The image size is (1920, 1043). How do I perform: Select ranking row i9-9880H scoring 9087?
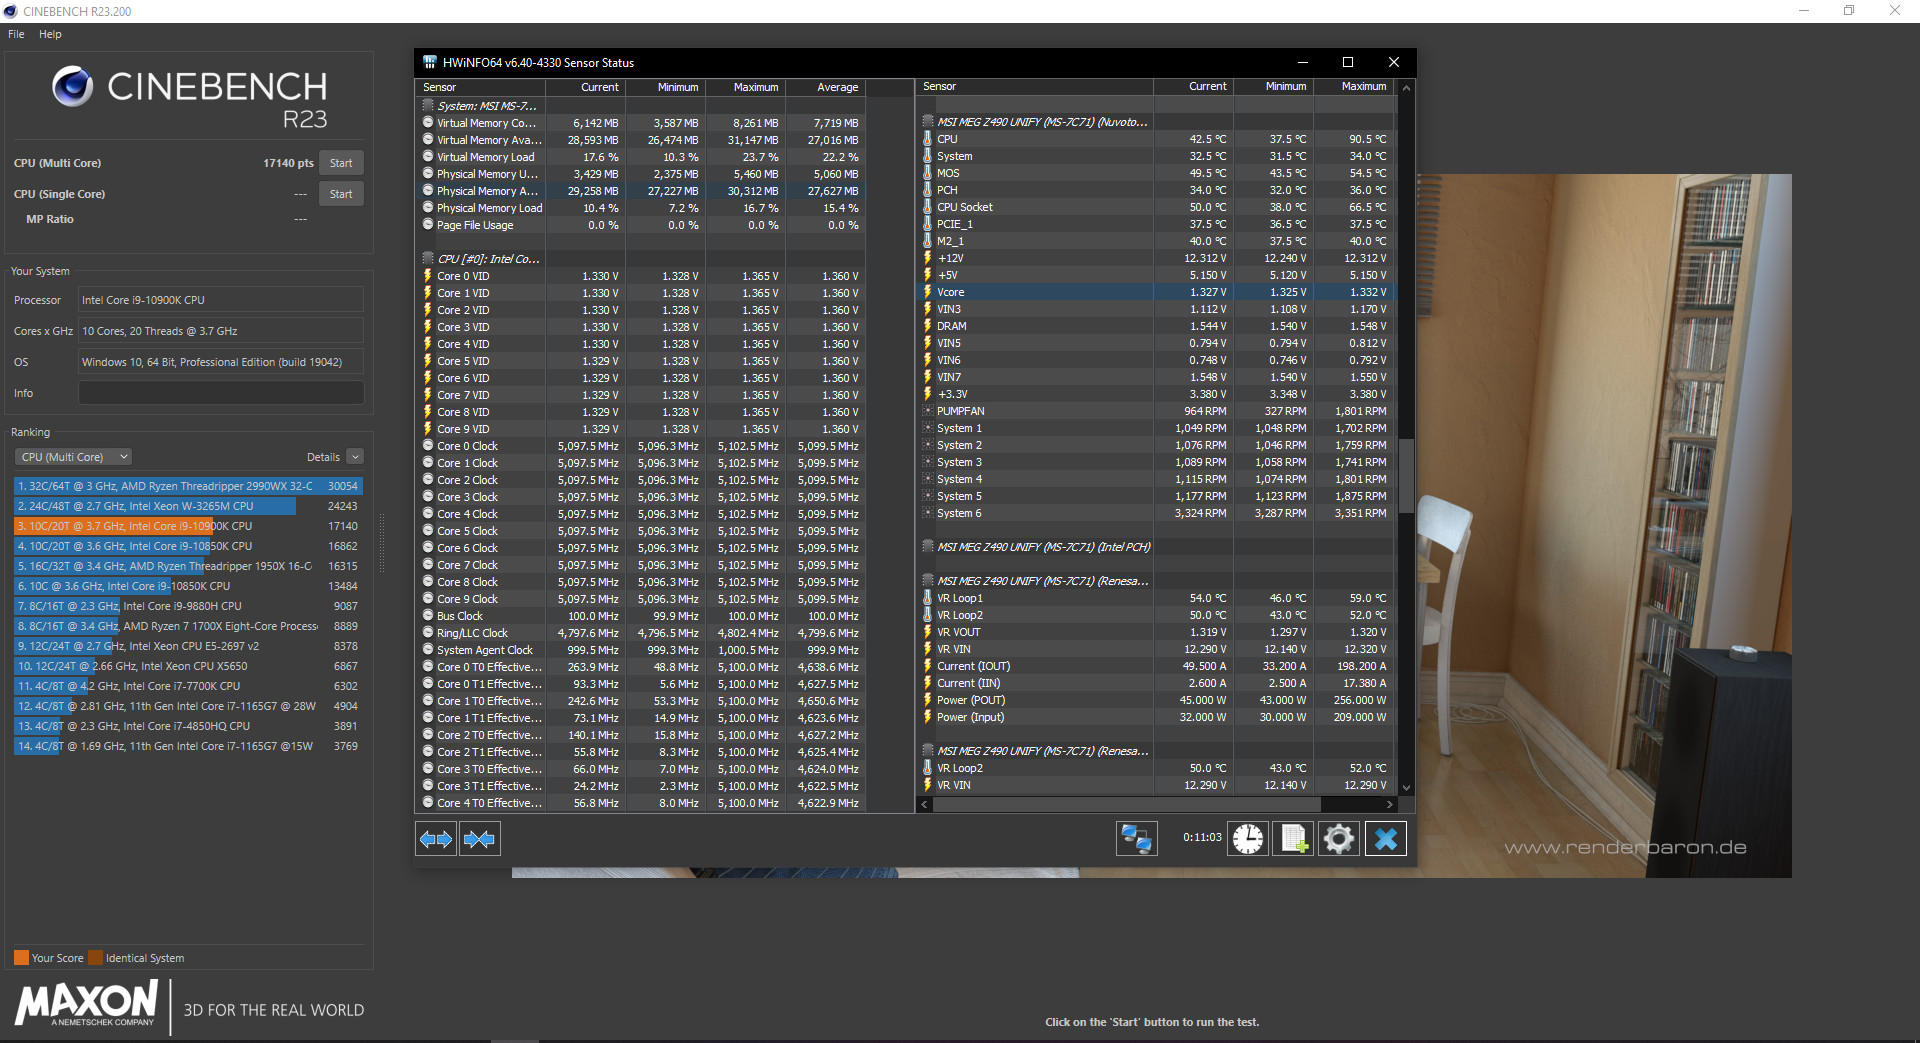[188, 606]
